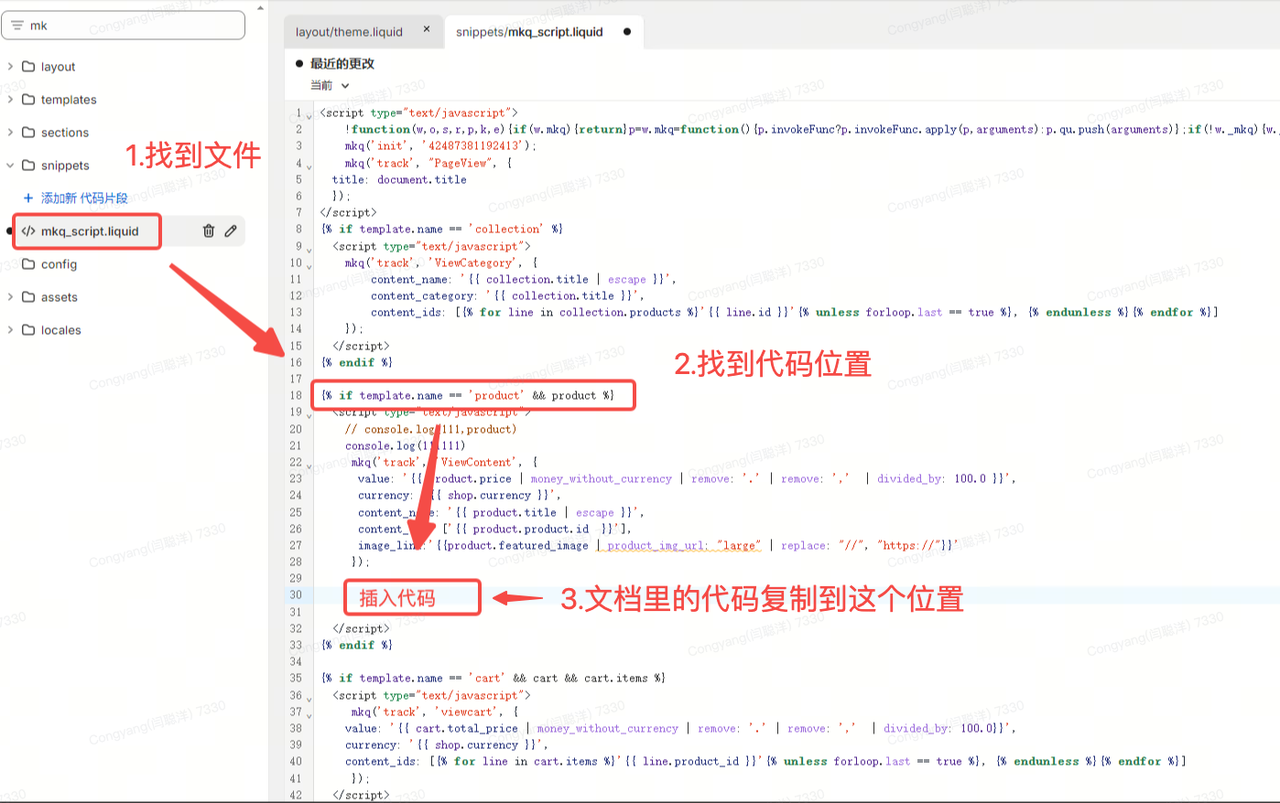The height and width of the screenshot is (803, 1280).
Task: Focus the file search field containing "mk"
Action: 123,26
